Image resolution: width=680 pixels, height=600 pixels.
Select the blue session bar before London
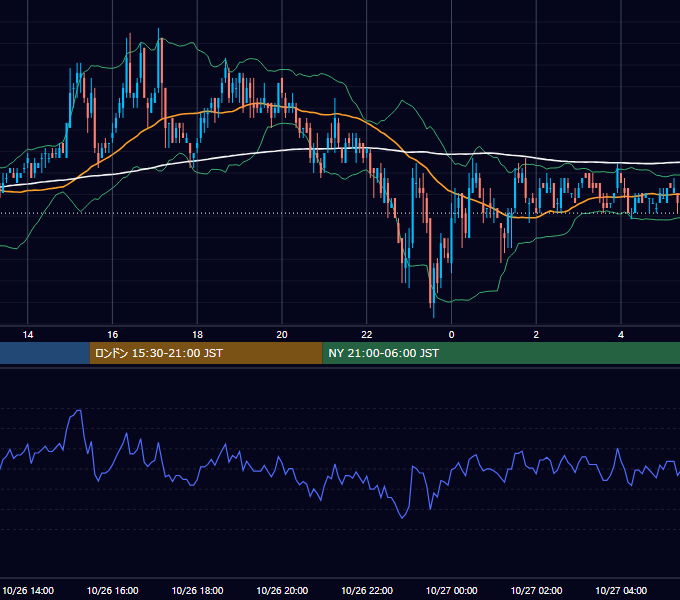click(45, 353)
